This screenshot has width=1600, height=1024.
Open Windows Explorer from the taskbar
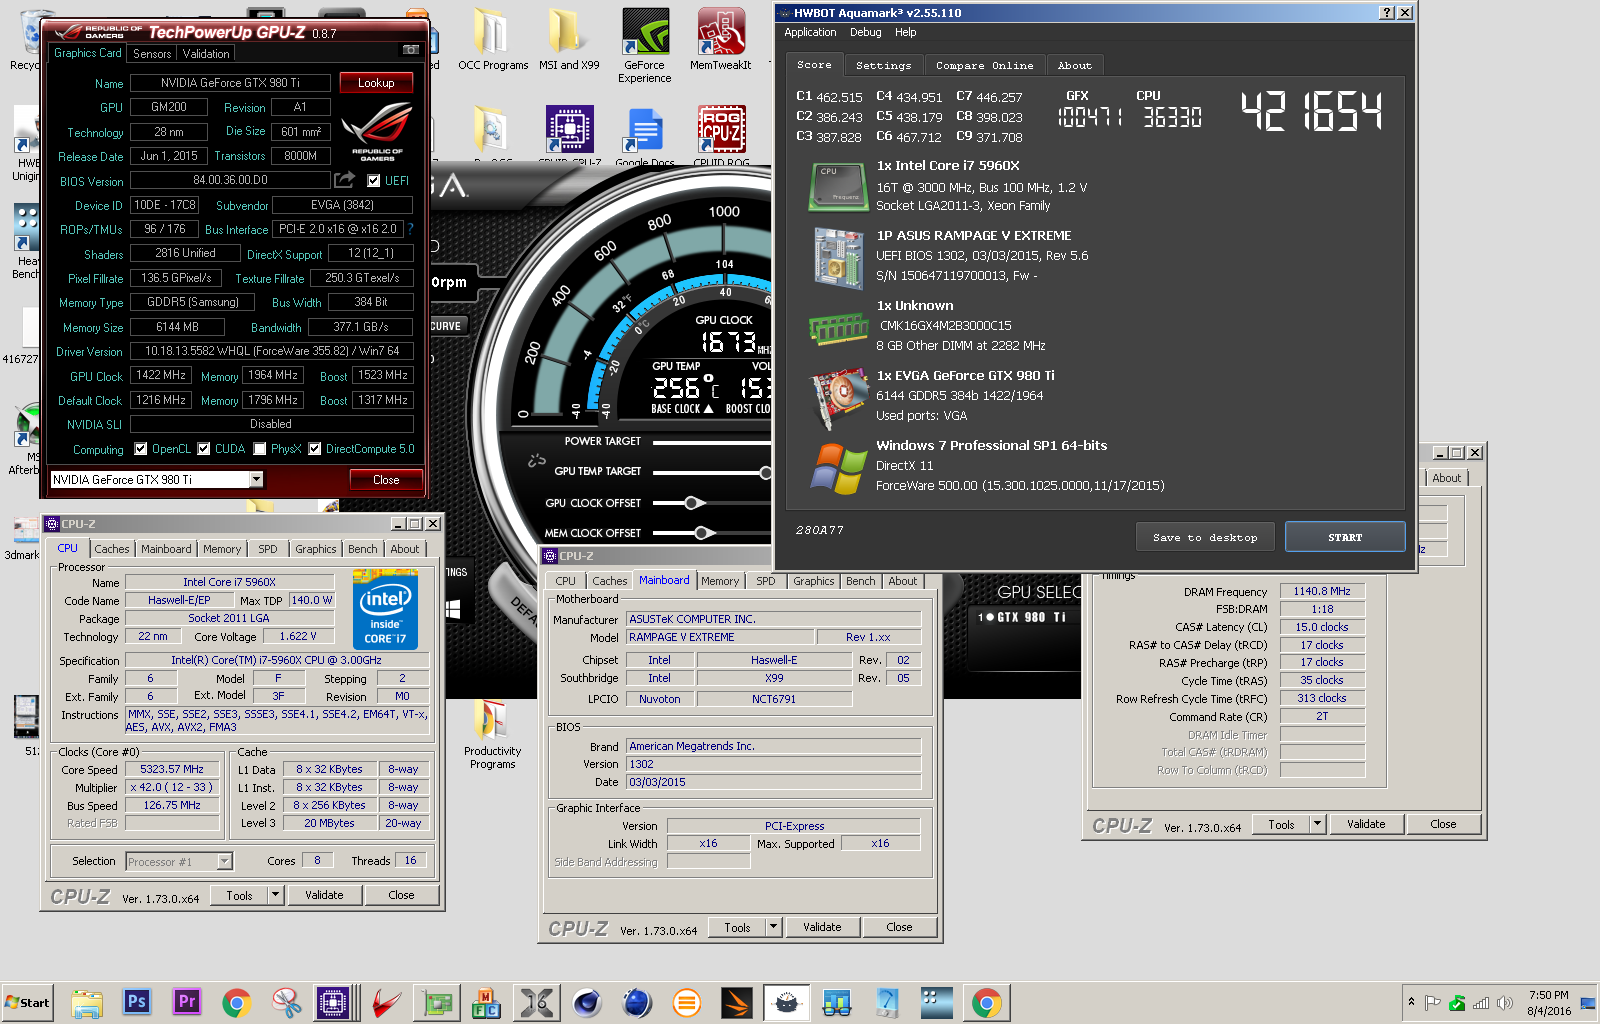[x=87, y=1002]
